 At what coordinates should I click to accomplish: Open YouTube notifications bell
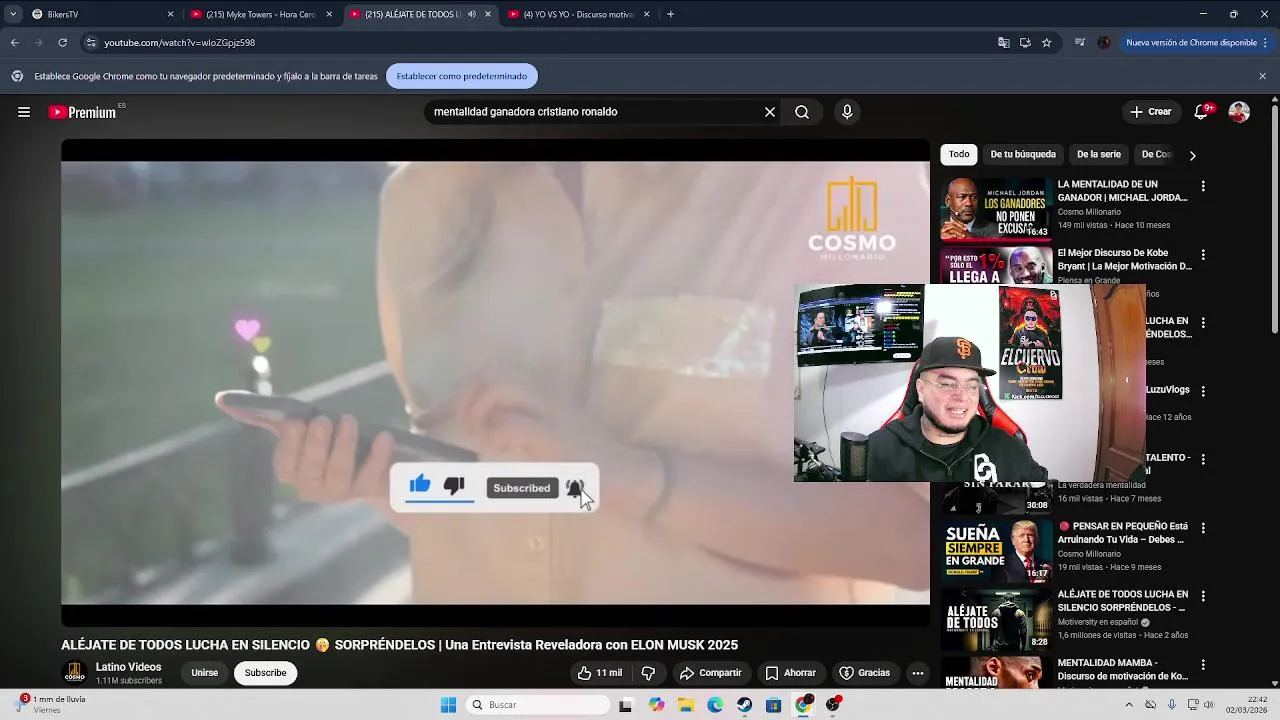click(1201, 112)
